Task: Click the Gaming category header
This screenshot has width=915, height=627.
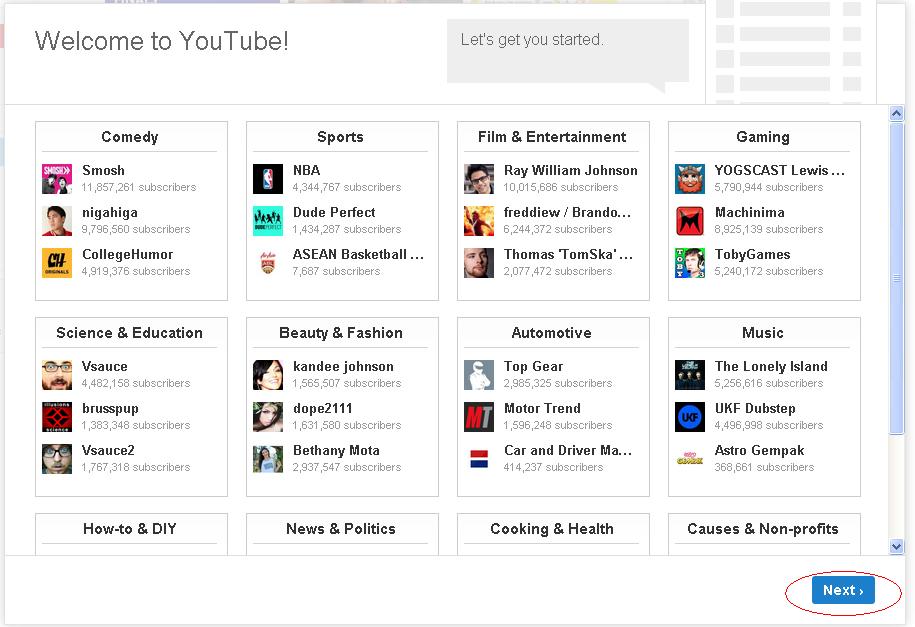Action: tap(763, 136)
